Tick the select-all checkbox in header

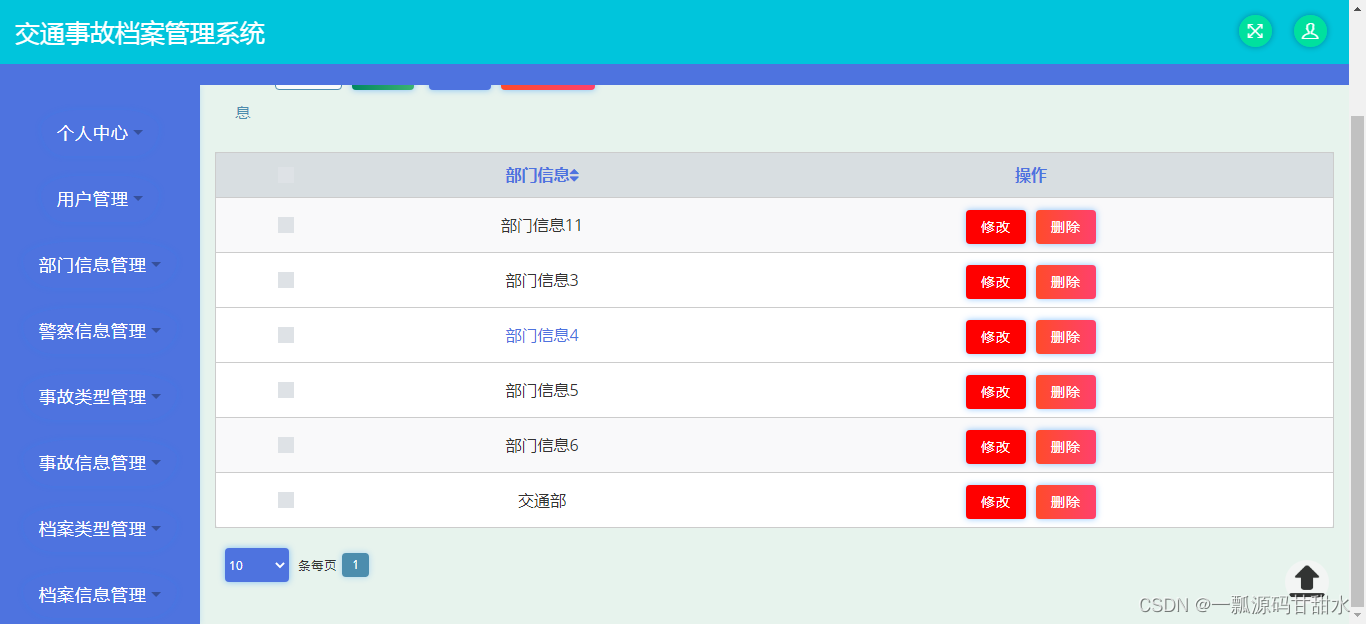pos(286,175)
